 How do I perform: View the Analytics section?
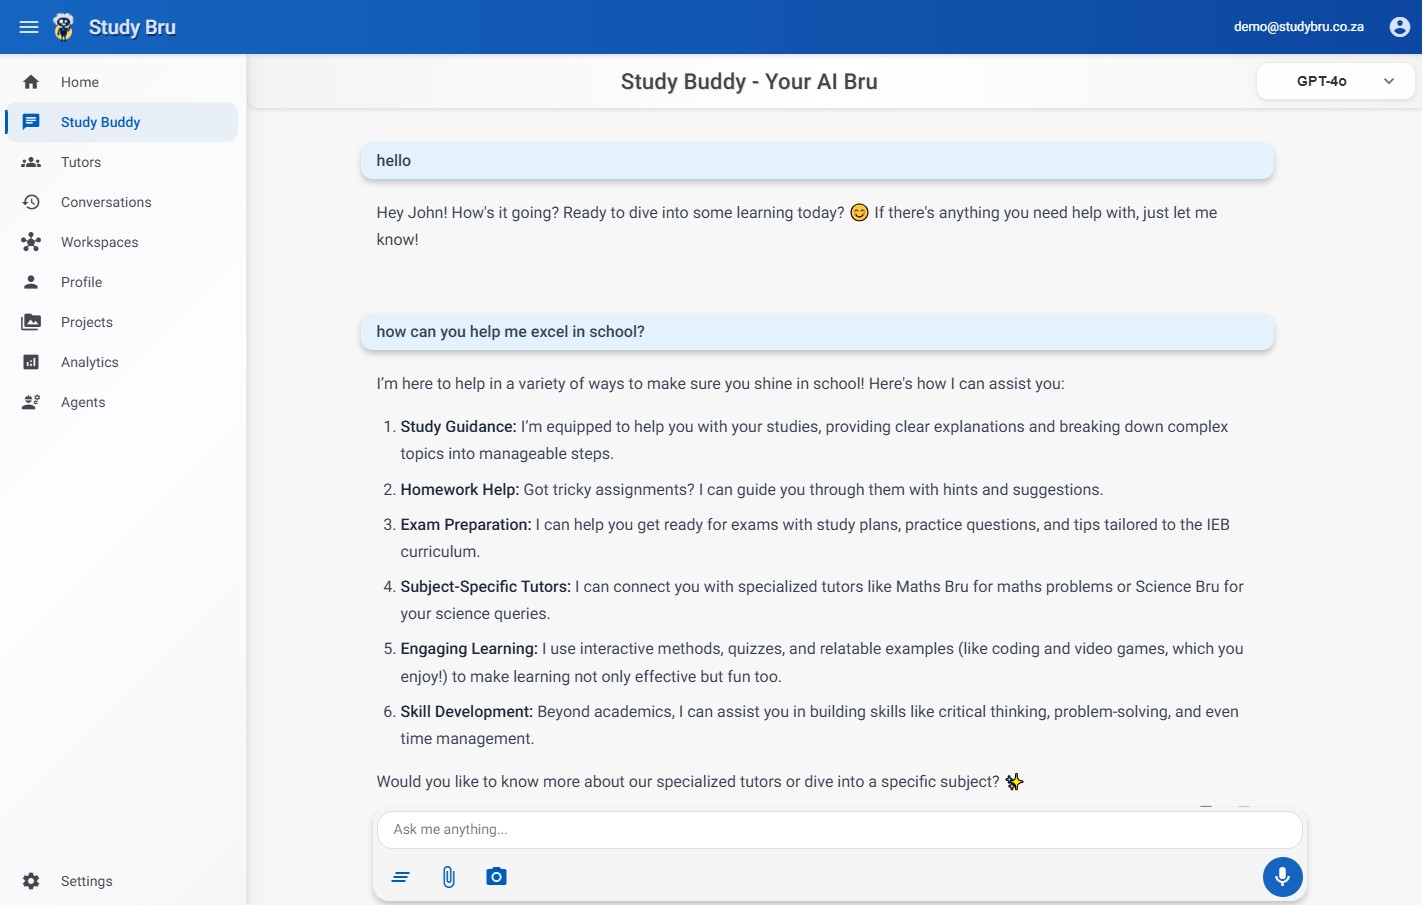(x=89, y=362)
